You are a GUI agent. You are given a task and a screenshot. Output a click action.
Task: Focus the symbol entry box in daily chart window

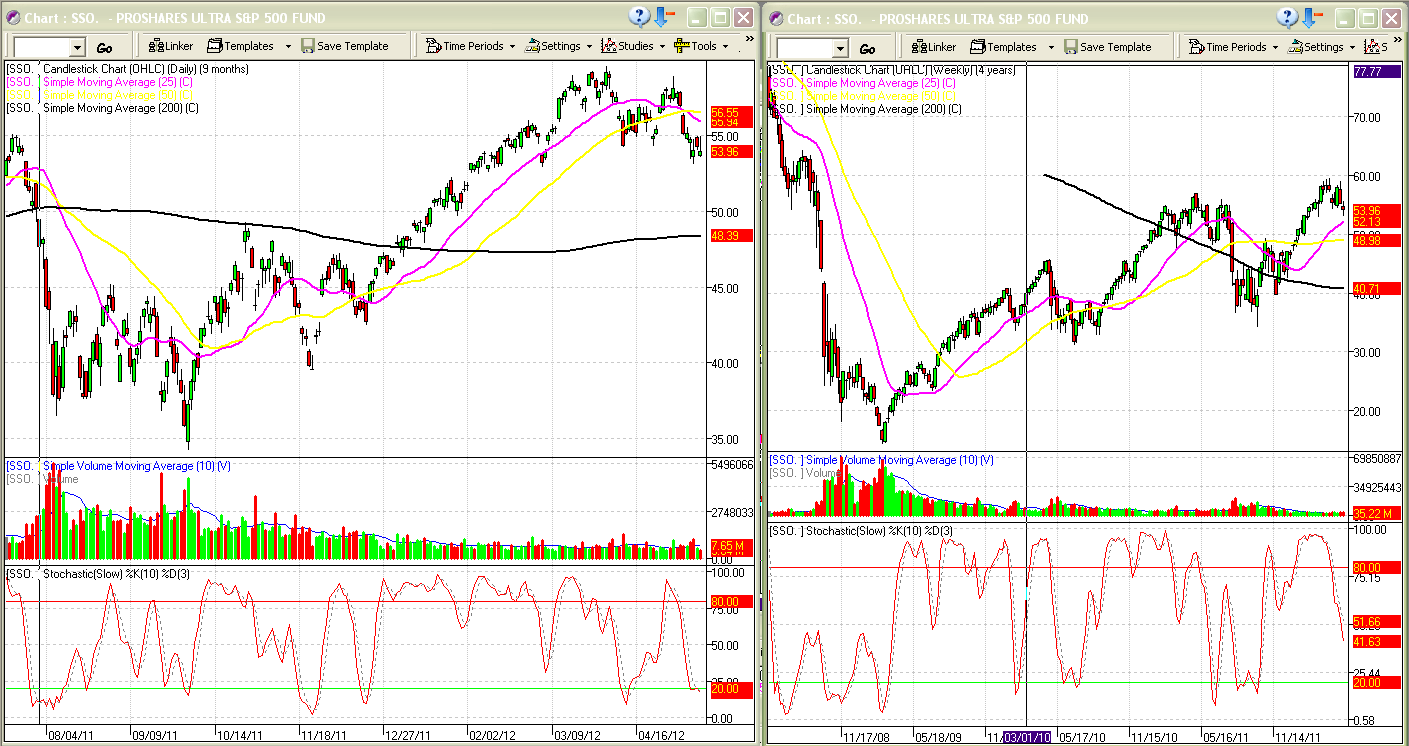42,47
